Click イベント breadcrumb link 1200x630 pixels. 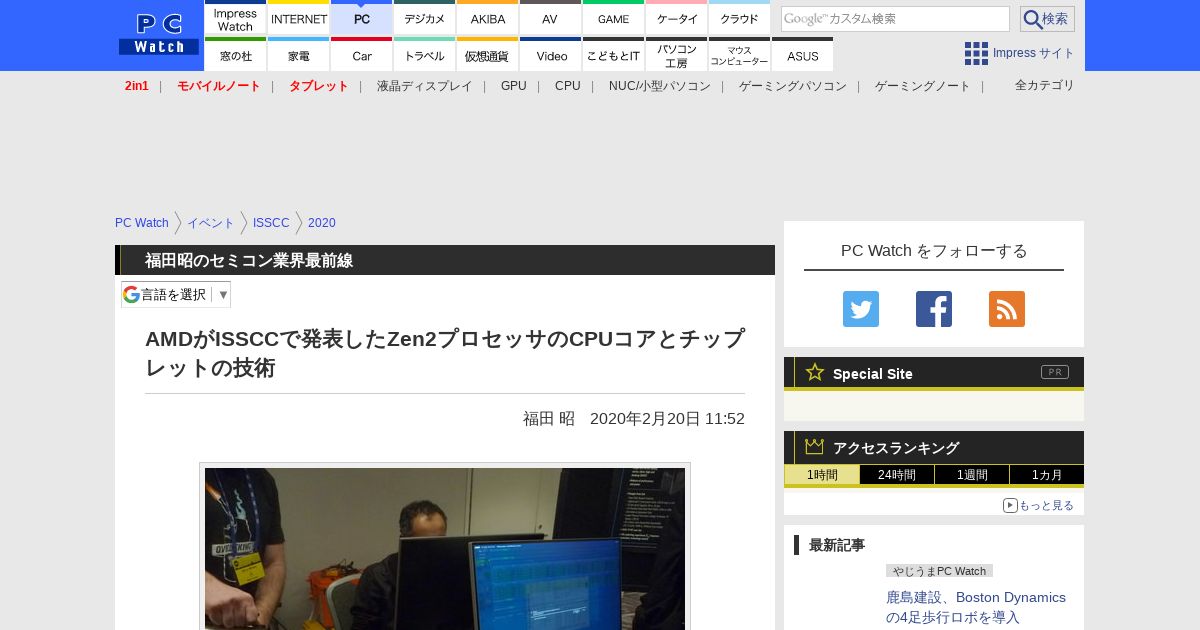pos(211,223)
